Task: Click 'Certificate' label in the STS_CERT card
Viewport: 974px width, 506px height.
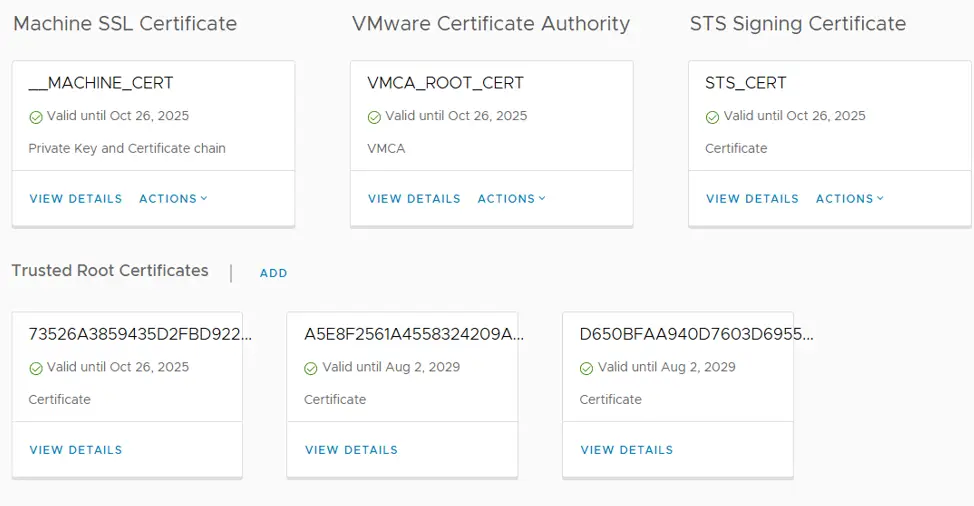Action: point(736,148)
